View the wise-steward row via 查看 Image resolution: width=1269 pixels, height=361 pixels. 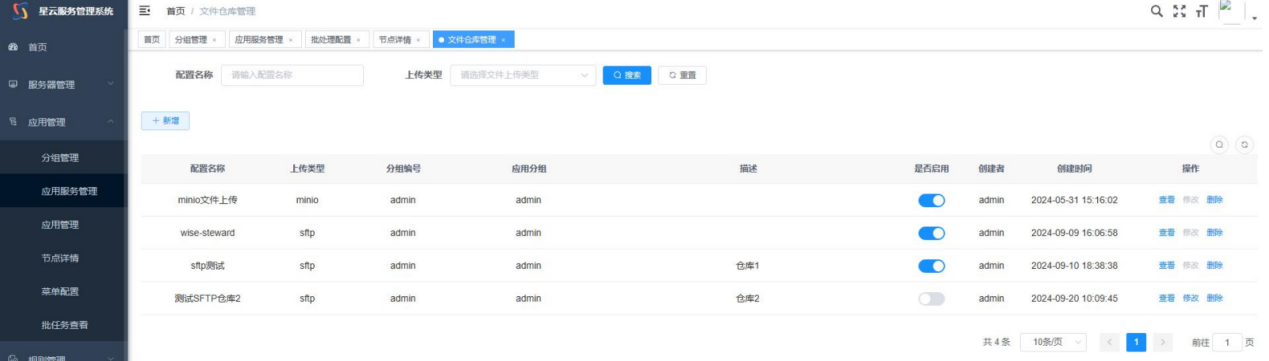coord(1167,233)
